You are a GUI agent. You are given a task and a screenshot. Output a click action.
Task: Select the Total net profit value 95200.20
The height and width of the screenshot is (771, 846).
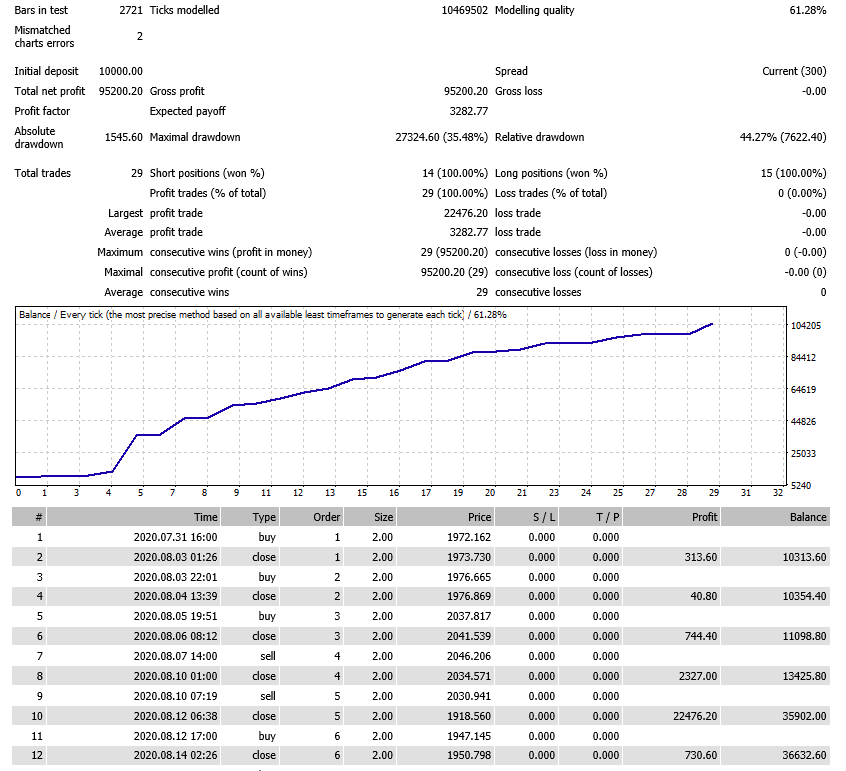121,91
